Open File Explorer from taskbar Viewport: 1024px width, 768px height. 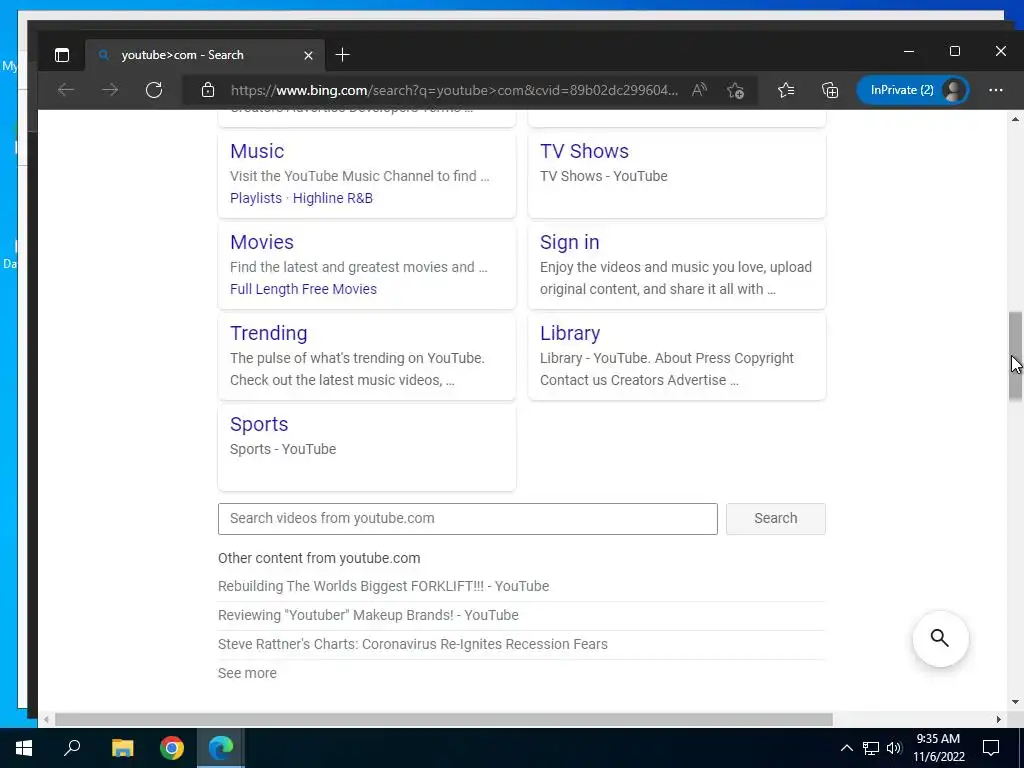pyautogui.click(x=122, y=748)
